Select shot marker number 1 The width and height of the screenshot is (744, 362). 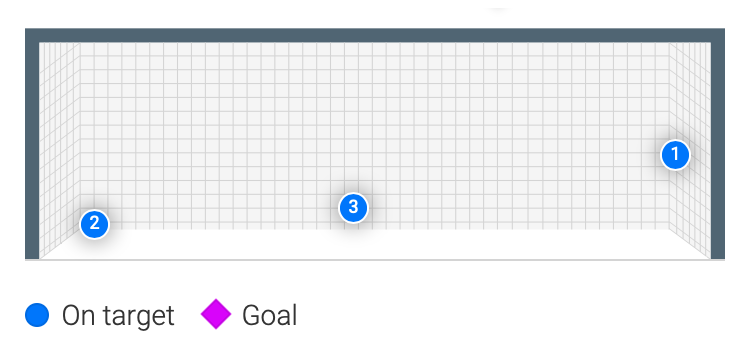coord(675,155)
